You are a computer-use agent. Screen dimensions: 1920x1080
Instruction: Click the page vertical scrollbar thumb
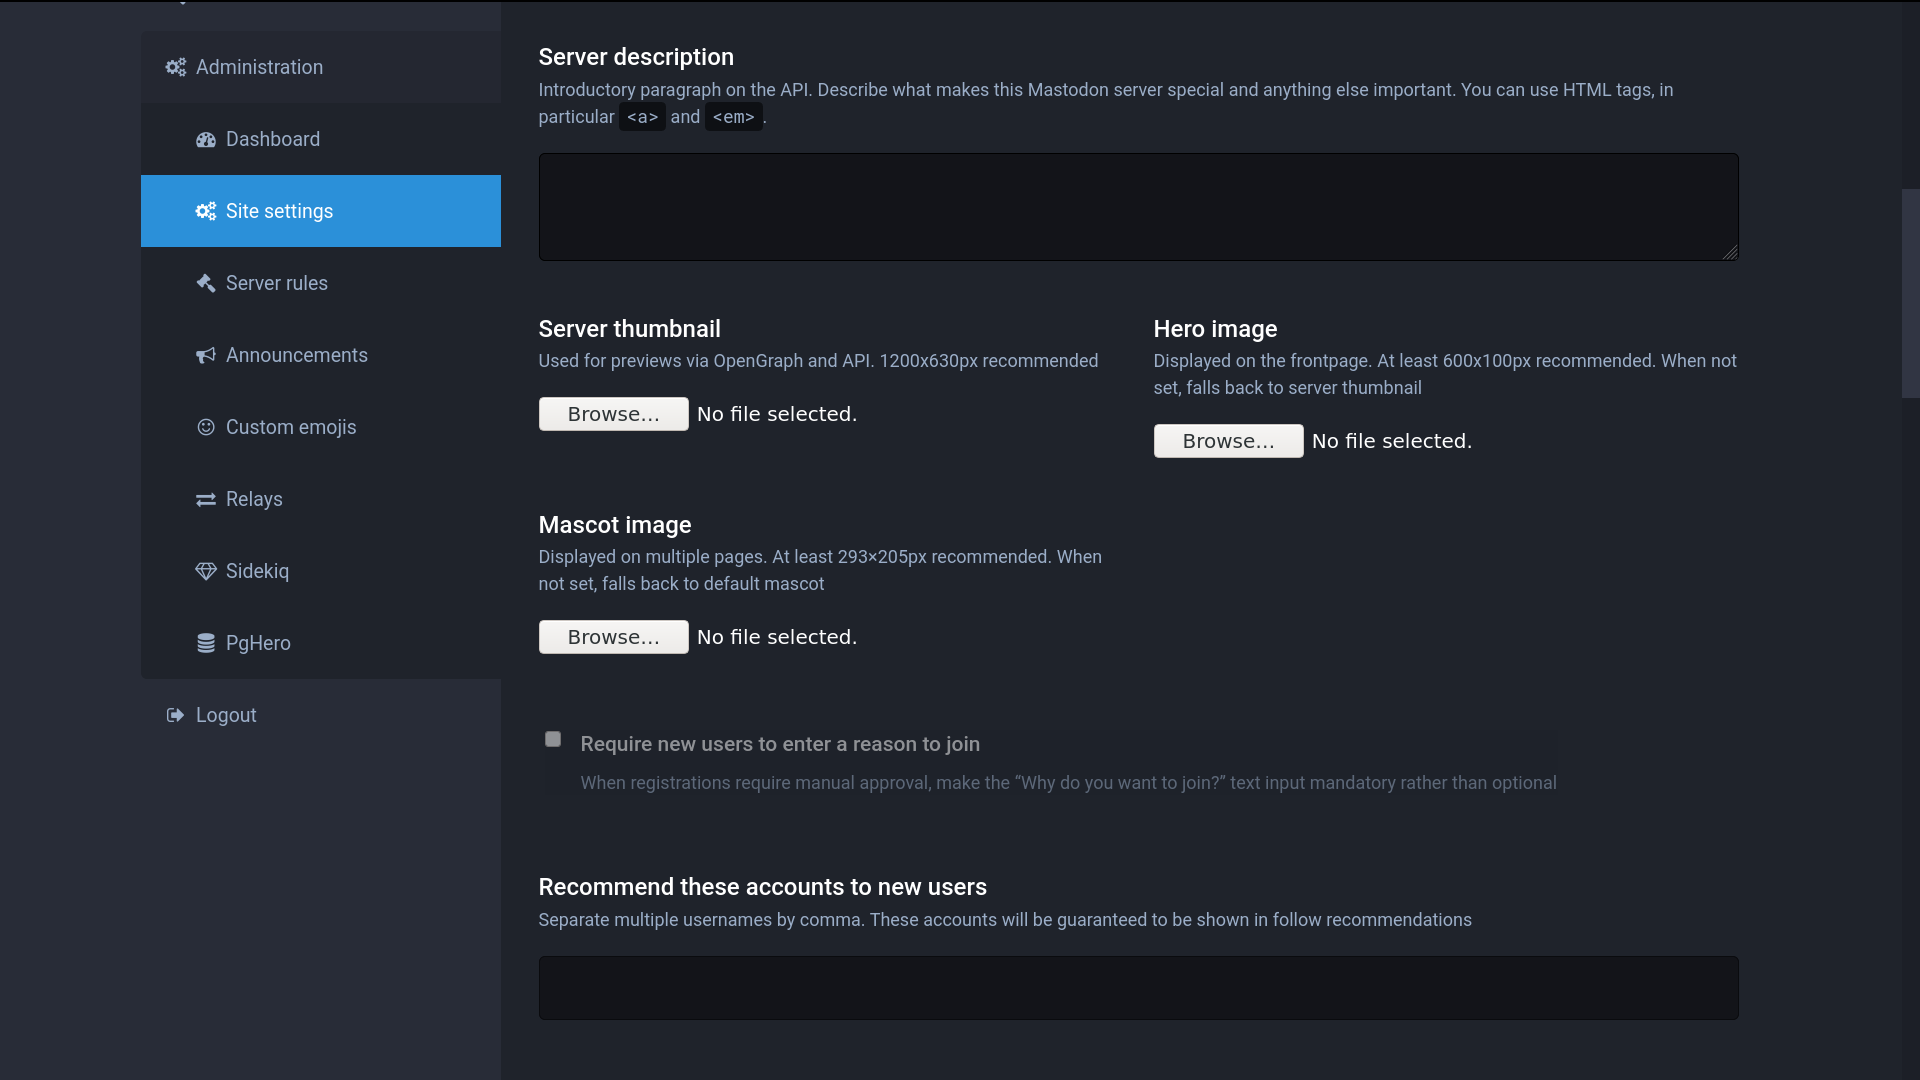[x=1910, y=294]
